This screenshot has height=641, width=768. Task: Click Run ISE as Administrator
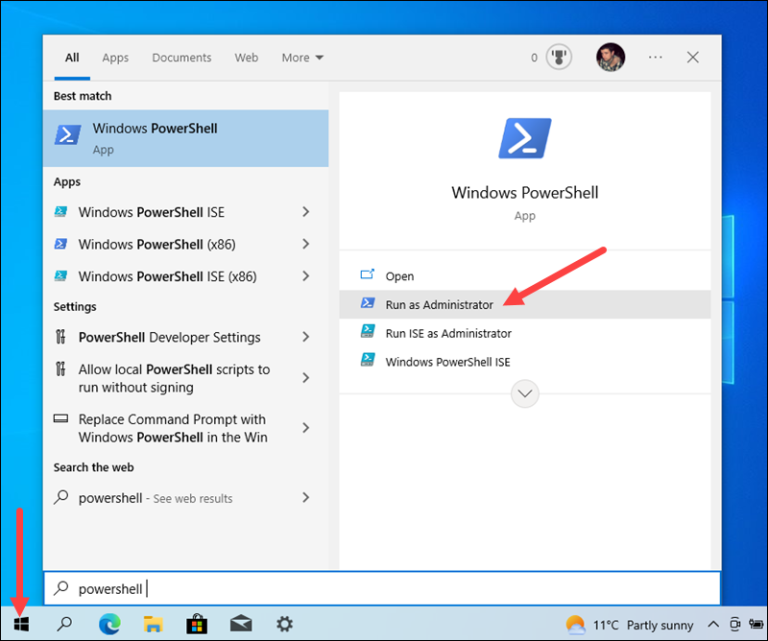tap(525, 333)
